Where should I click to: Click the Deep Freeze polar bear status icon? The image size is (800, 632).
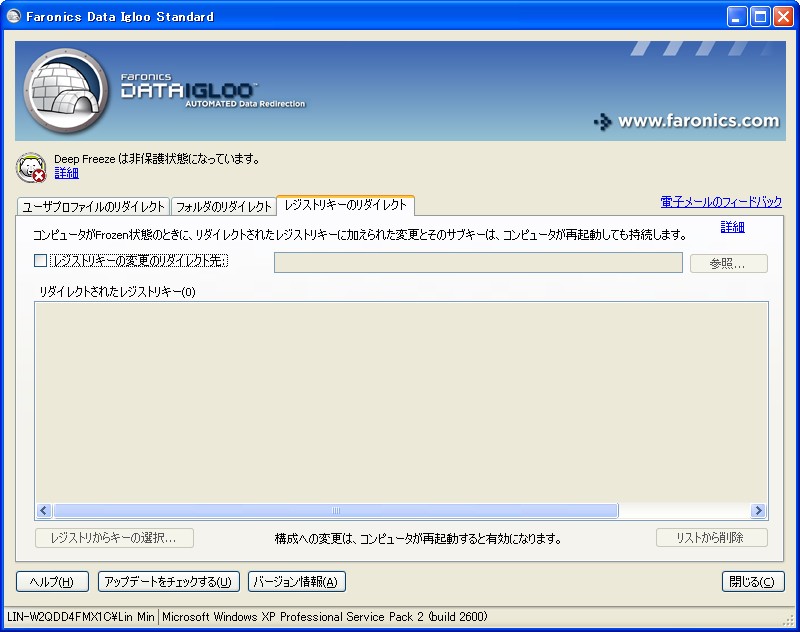[x=31, y=167]
